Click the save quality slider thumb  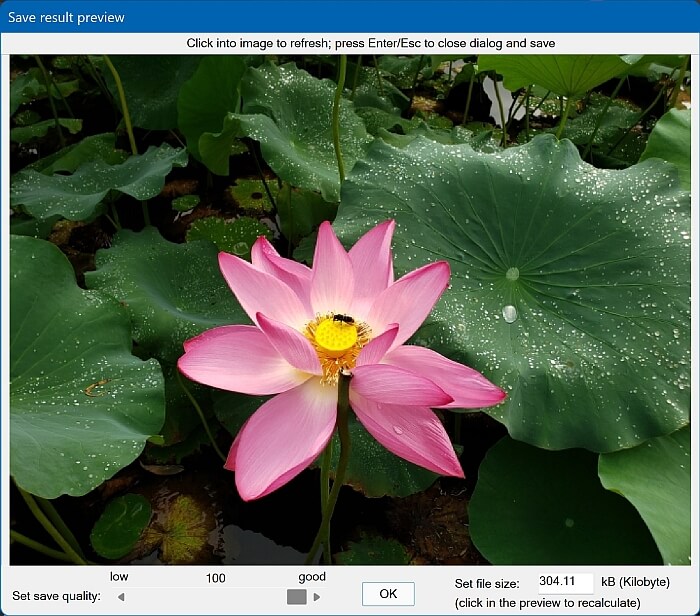pos(296,597)
